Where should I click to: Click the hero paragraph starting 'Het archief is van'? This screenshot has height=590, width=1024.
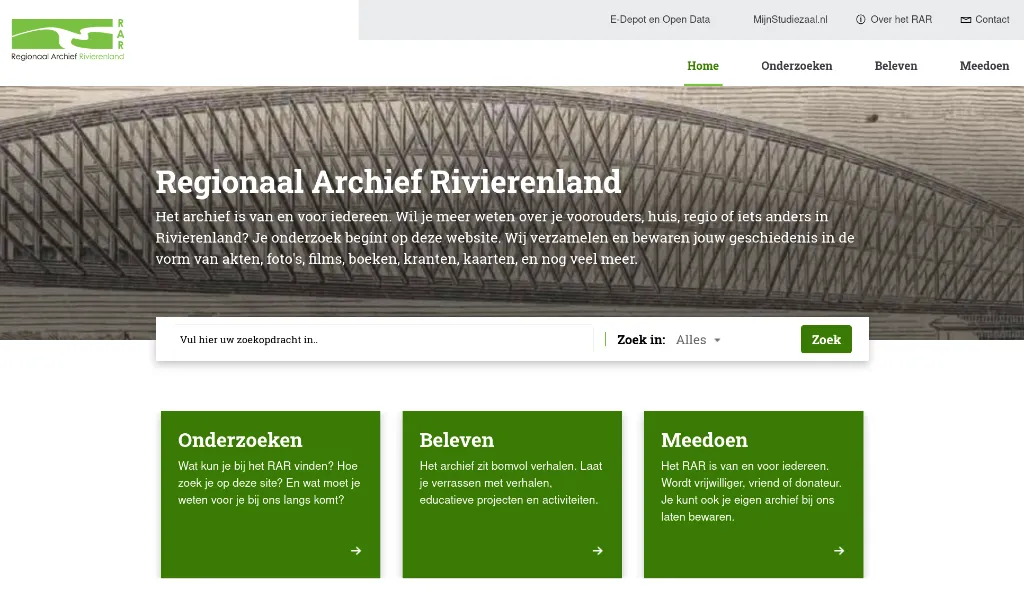(505, 237)
